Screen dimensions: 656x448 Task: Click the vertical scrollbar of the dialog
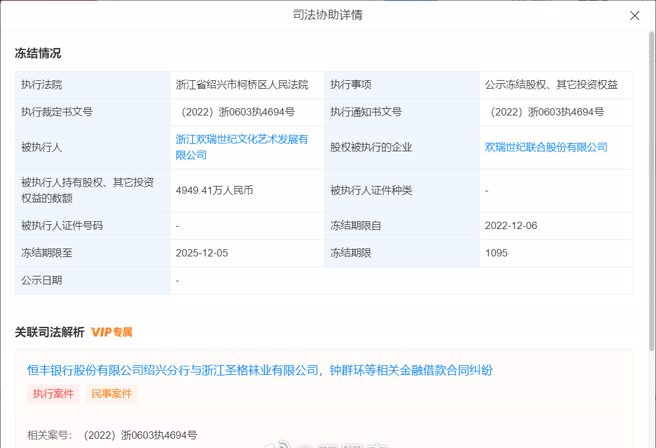point(651,190)
